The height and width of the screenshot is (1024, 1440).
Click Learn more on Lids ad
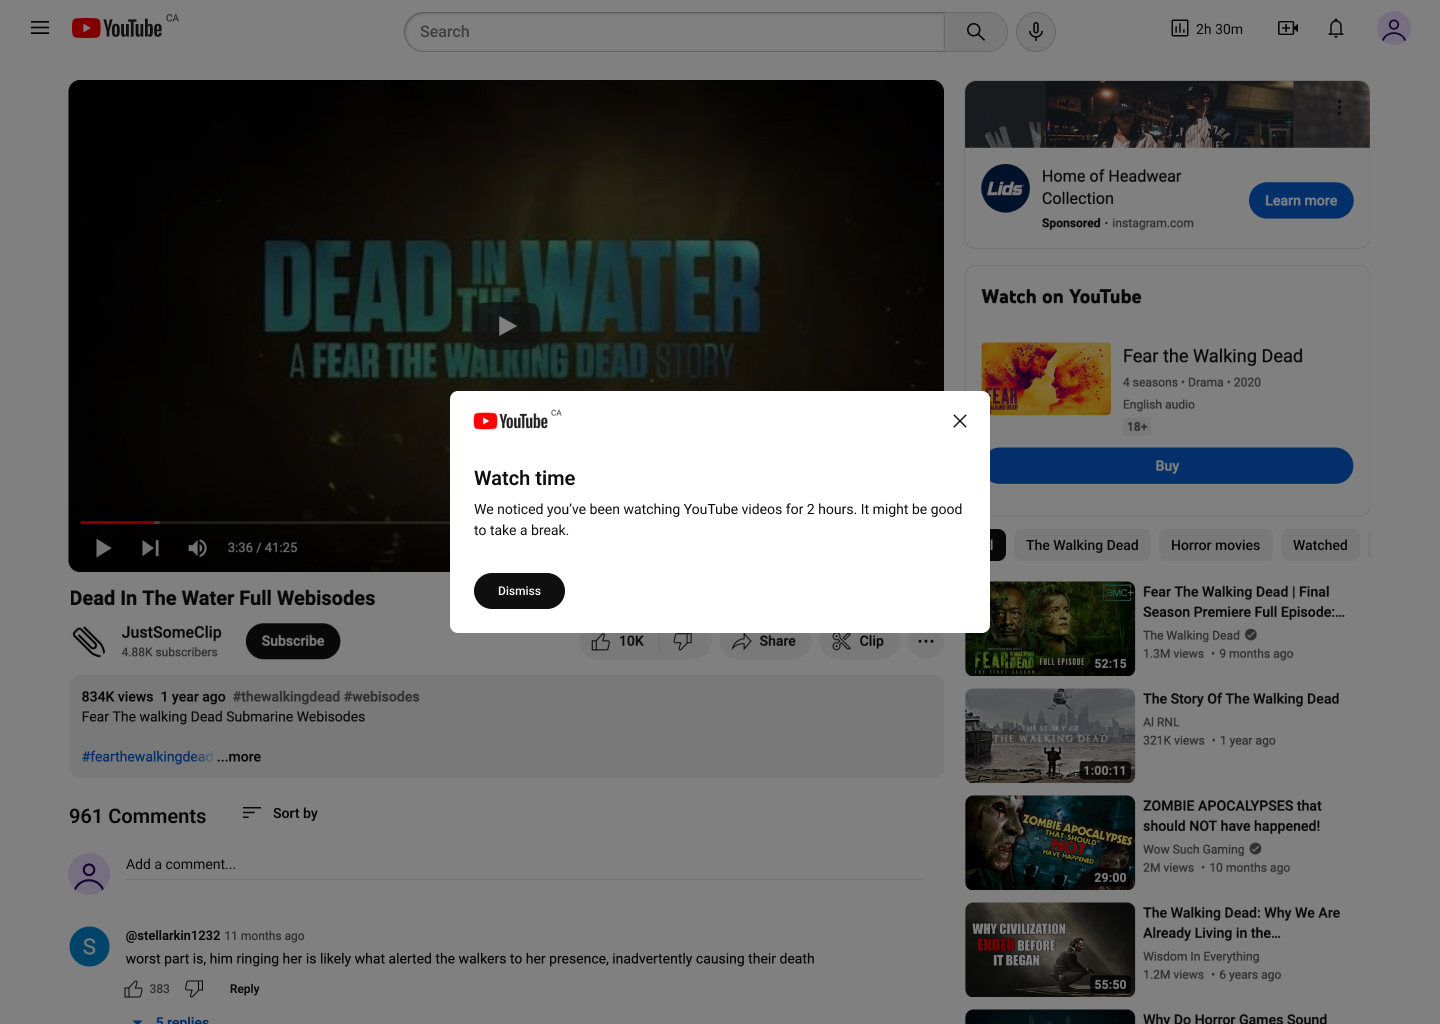[1300, 201]
